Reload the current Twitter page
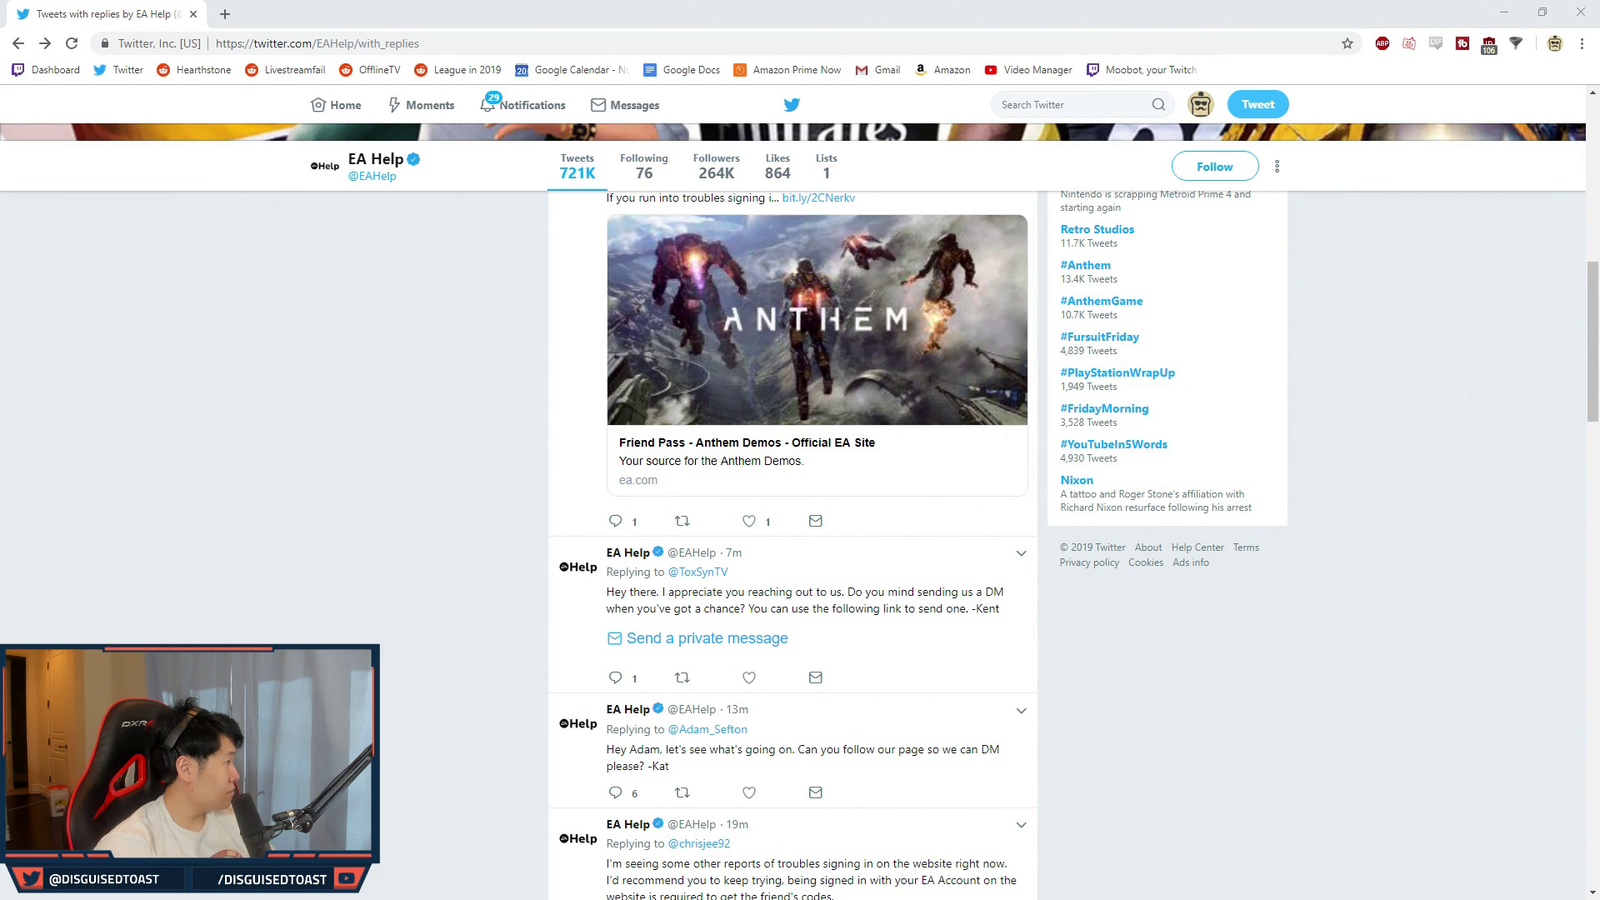 pyautogui.click(x=71, y=43)
